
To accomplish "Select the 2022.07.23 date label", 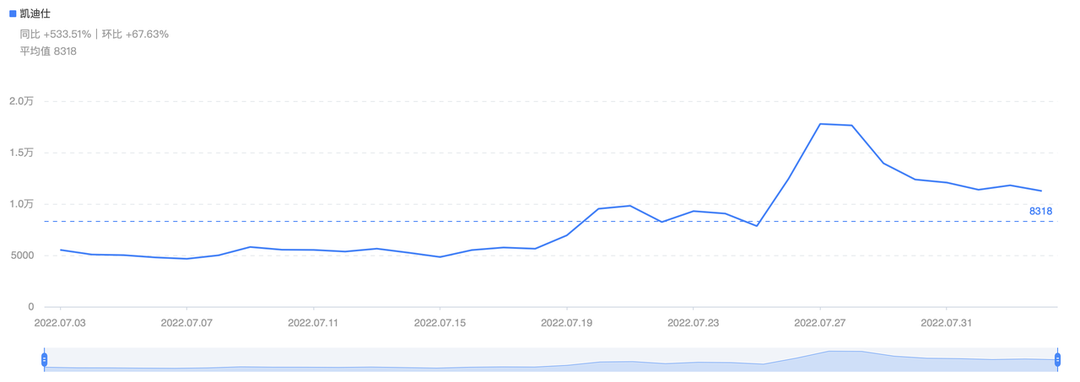I will [693, 321].
